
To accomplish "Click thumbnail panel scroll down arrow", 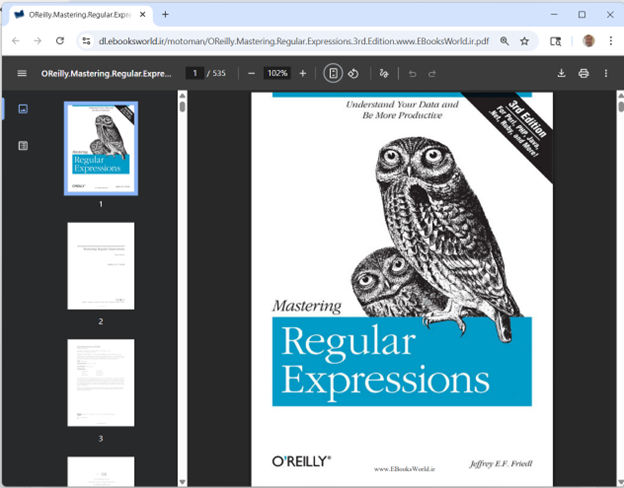I will [182, 482].
